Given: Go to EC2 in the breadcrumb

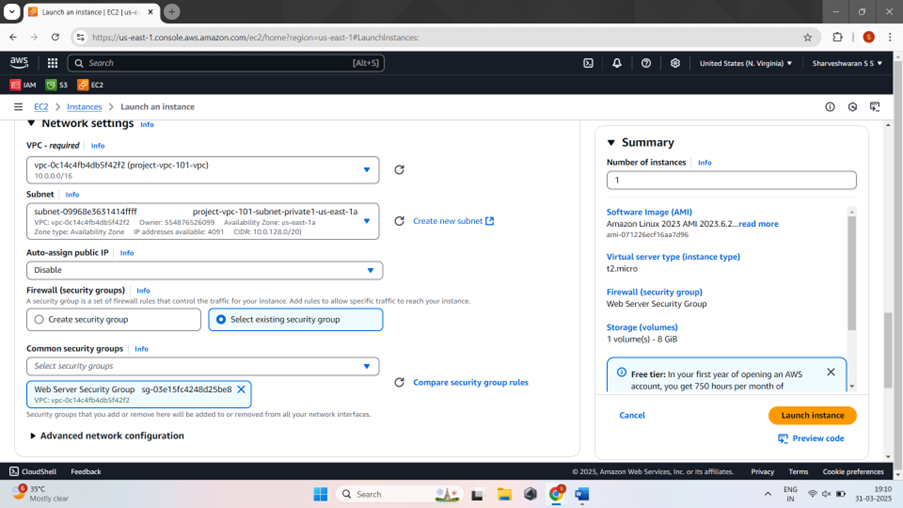Looking at the screenshot, I should 41,107.
